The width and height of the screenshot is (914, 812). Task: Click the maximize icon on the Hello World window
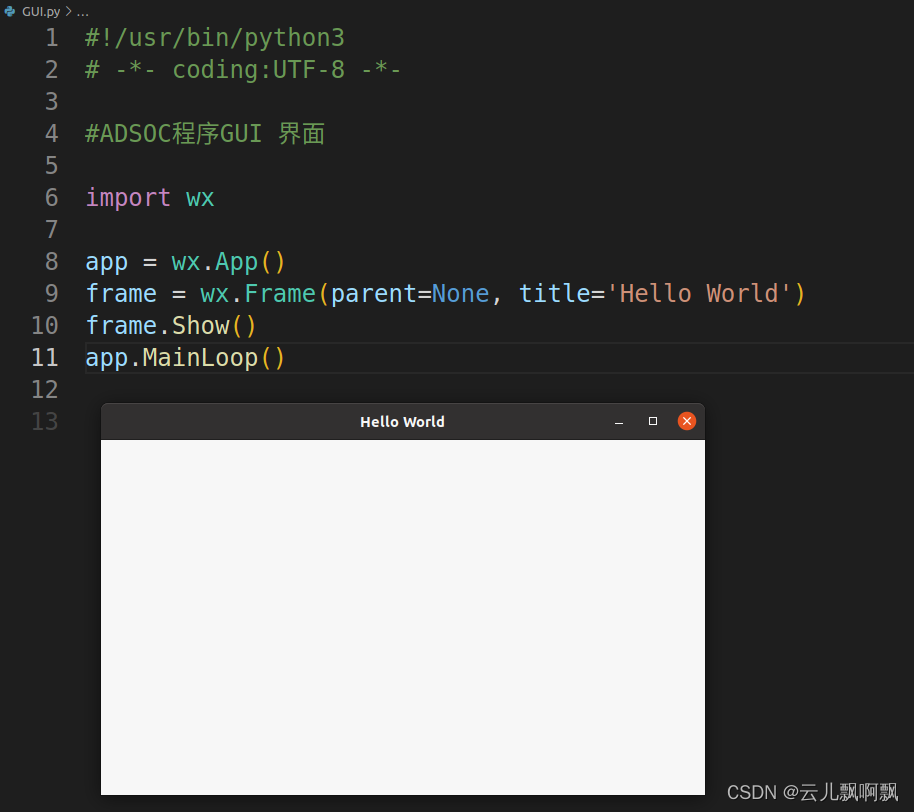pos(652,421)
